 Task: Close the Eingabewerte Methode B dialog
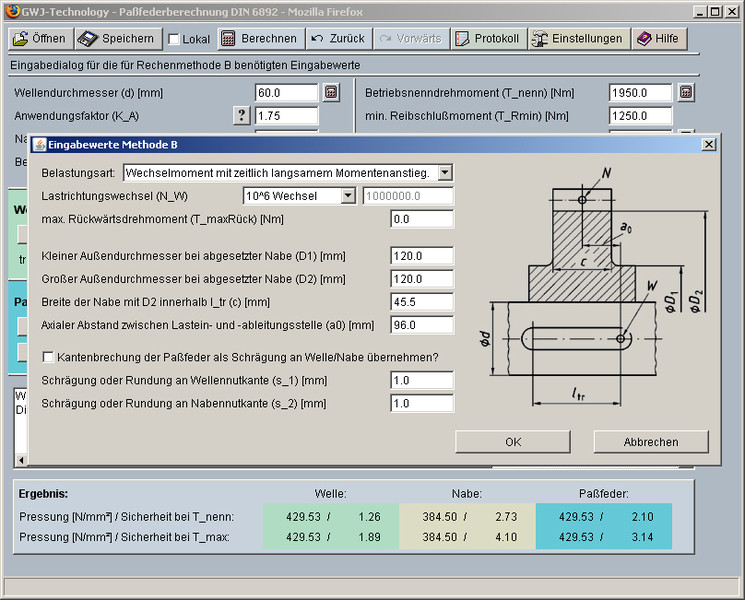708,144
